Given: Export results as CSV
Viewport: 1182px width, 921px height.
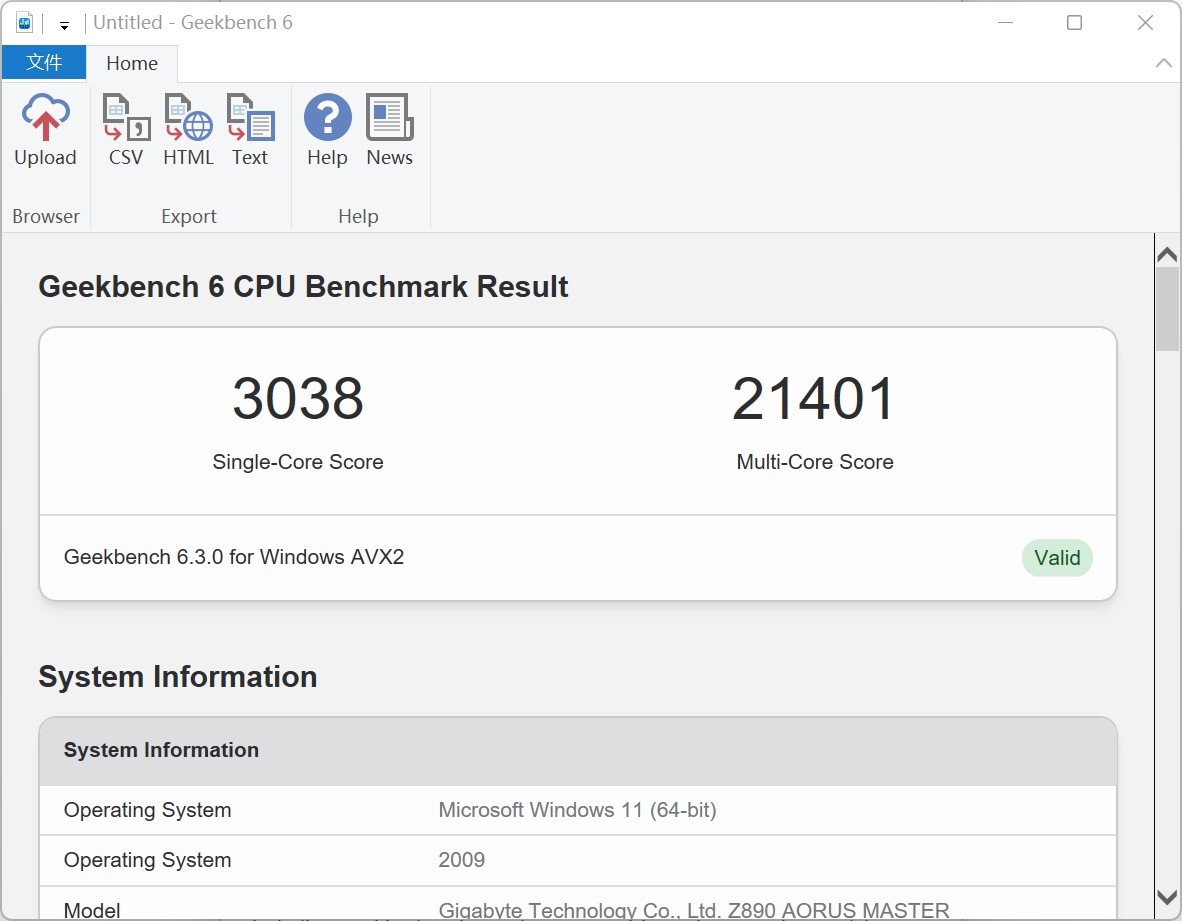Looking at the screenshot, I should [x=126, y=131].
